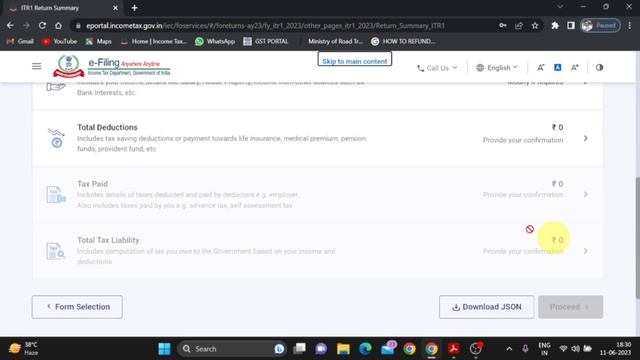
Task: Expand the Total Deductions chevron
Action: [585, 138]
